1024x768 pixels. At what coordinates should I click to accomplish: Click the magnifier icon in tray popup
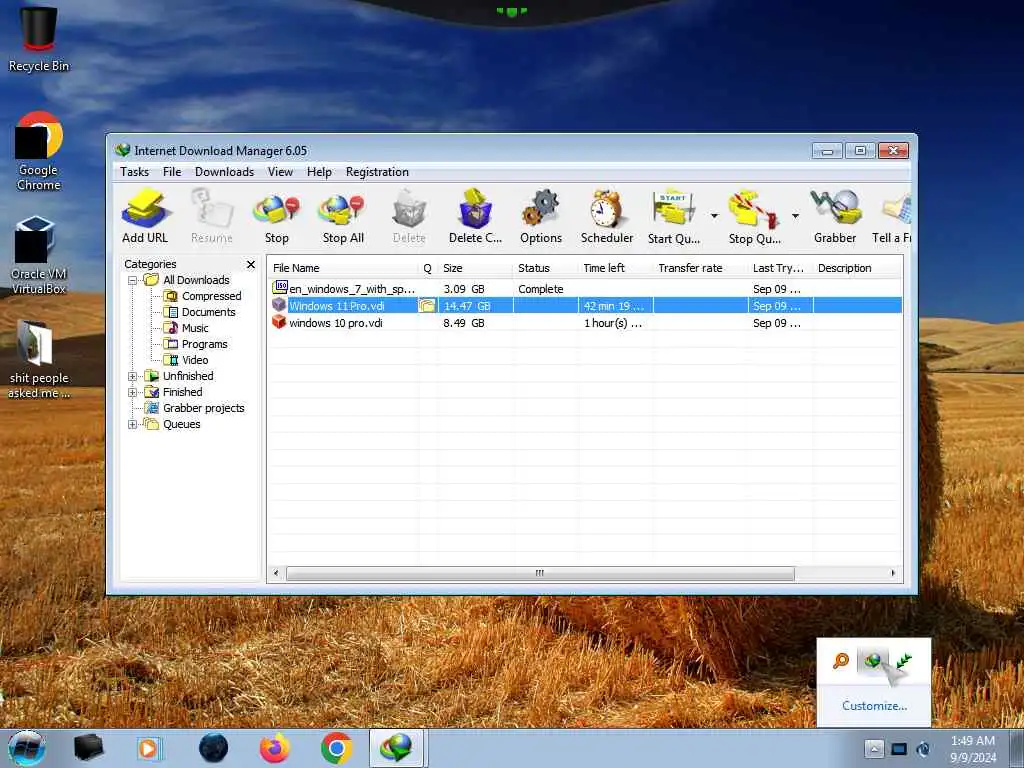click(840, 661)
